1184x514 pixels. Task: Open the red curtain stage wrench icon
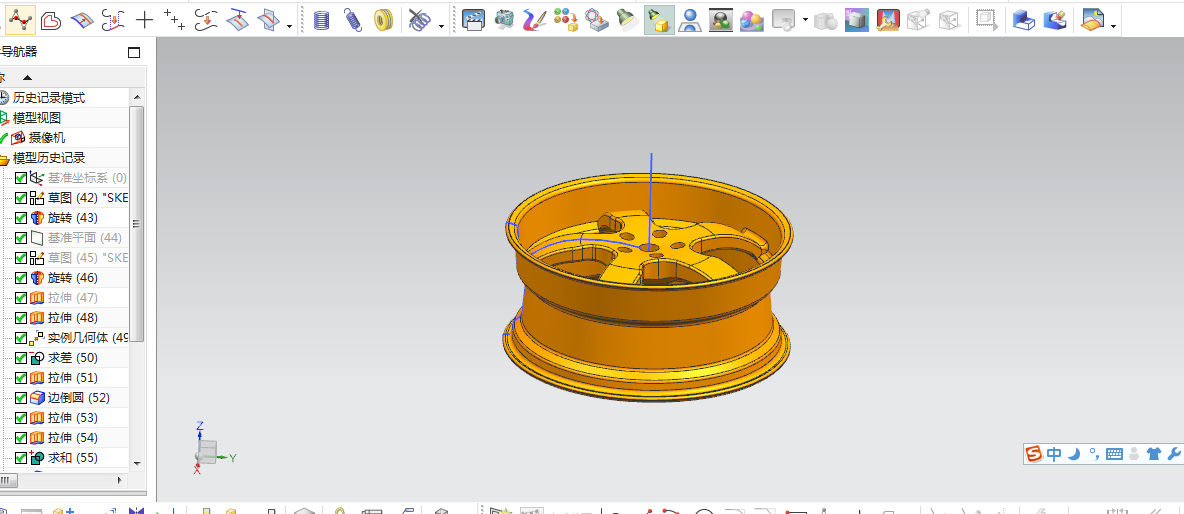pos(887,20)
